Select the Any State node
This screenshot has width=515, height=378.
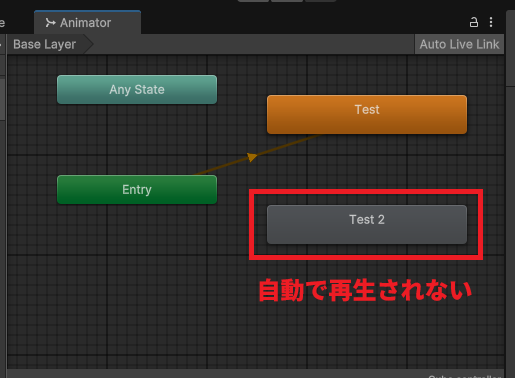coord(137,89)
